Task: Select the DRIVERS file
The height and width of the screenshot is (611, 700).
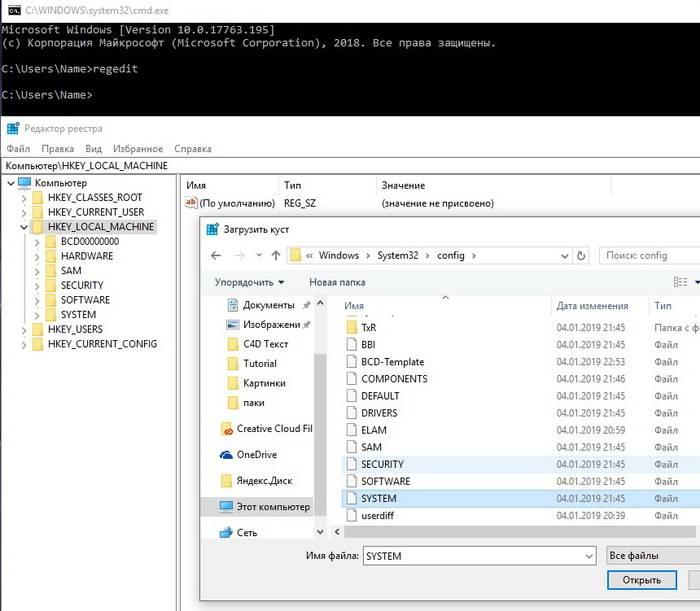Action: pos(379,413)
